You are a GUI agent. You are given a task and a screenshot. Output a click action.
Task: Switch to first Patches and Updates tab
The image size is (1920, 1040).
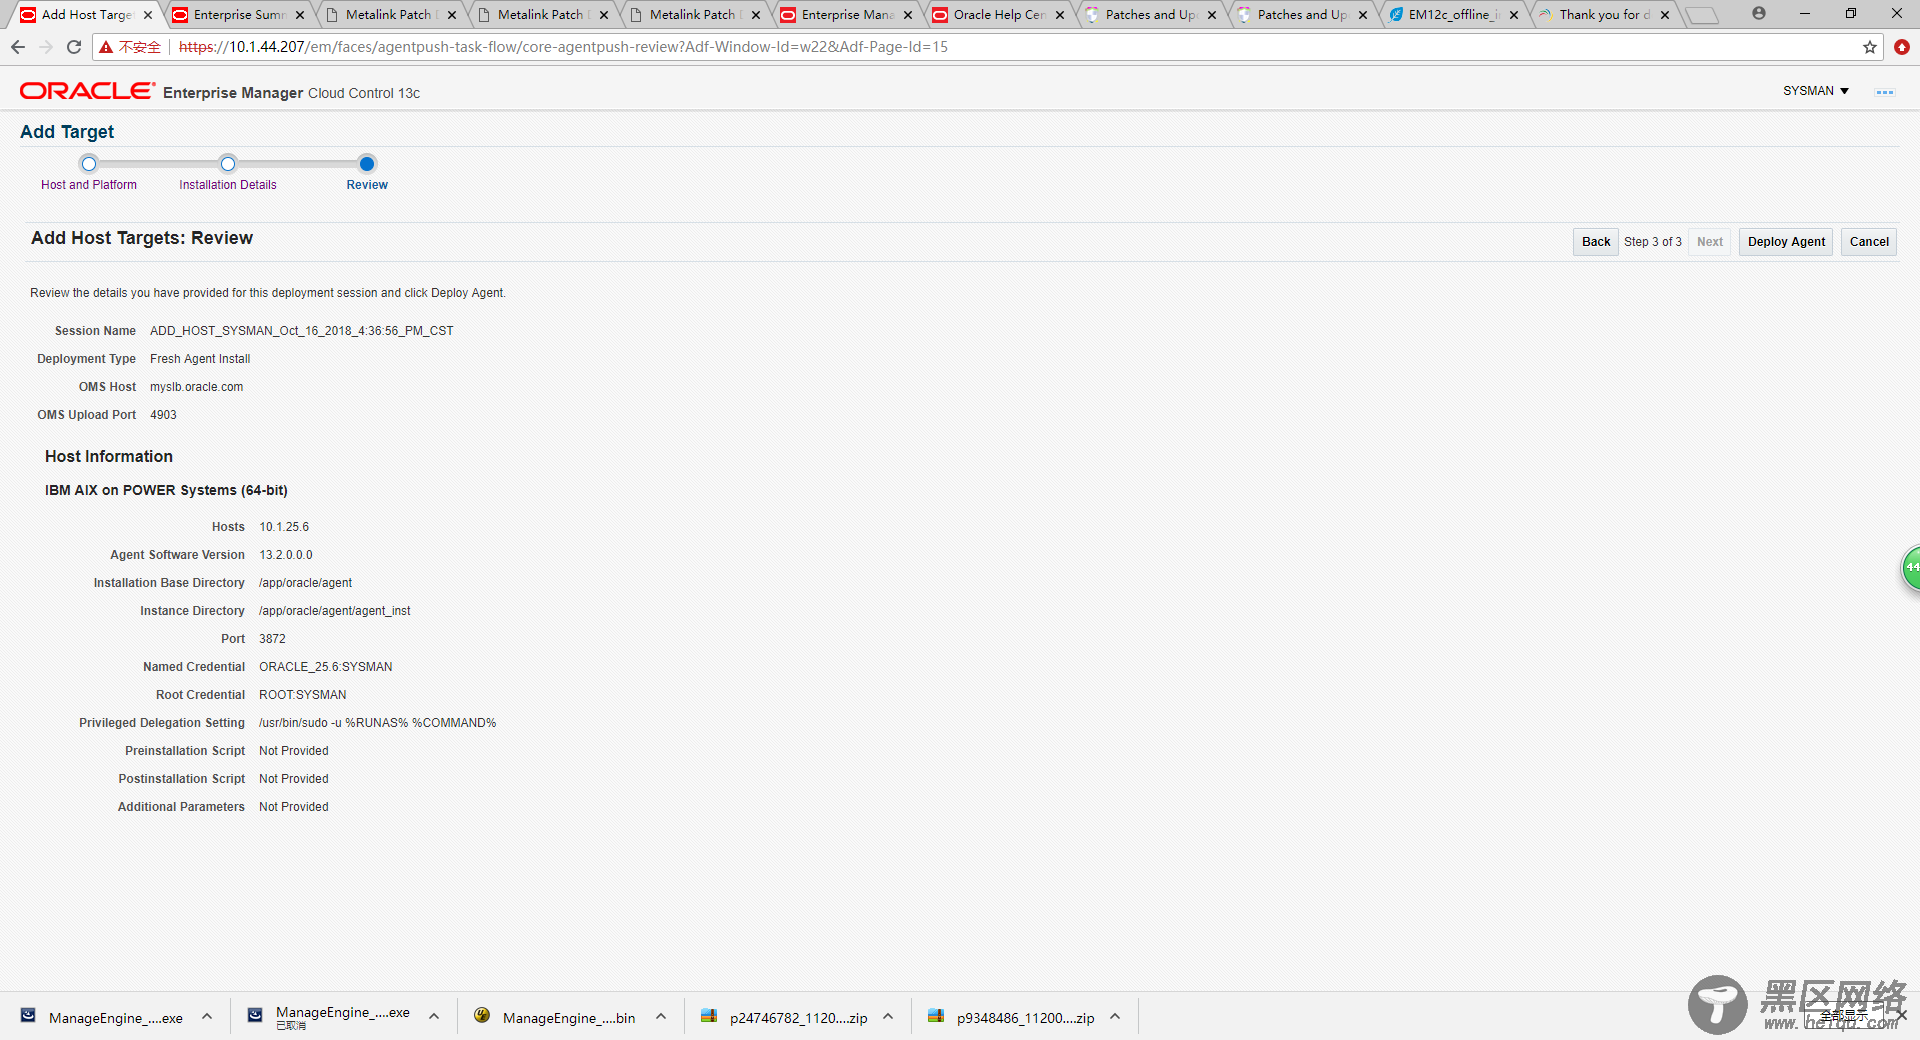(1150, 15)
